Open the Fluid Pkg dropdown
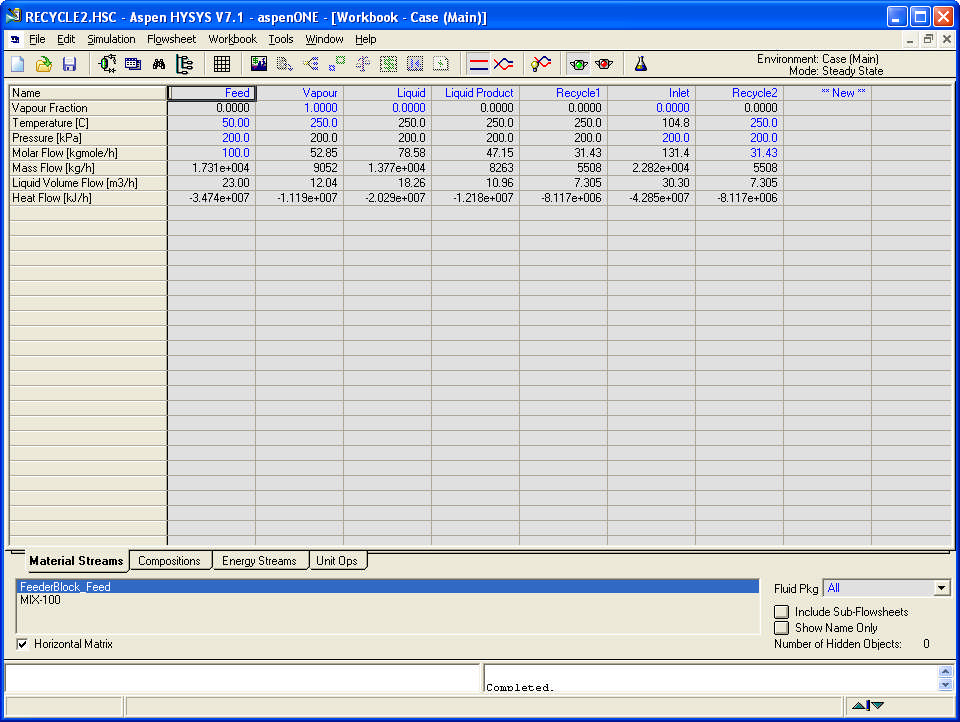The height and width of the screenshot is (722, 960). tap(941, 588)
